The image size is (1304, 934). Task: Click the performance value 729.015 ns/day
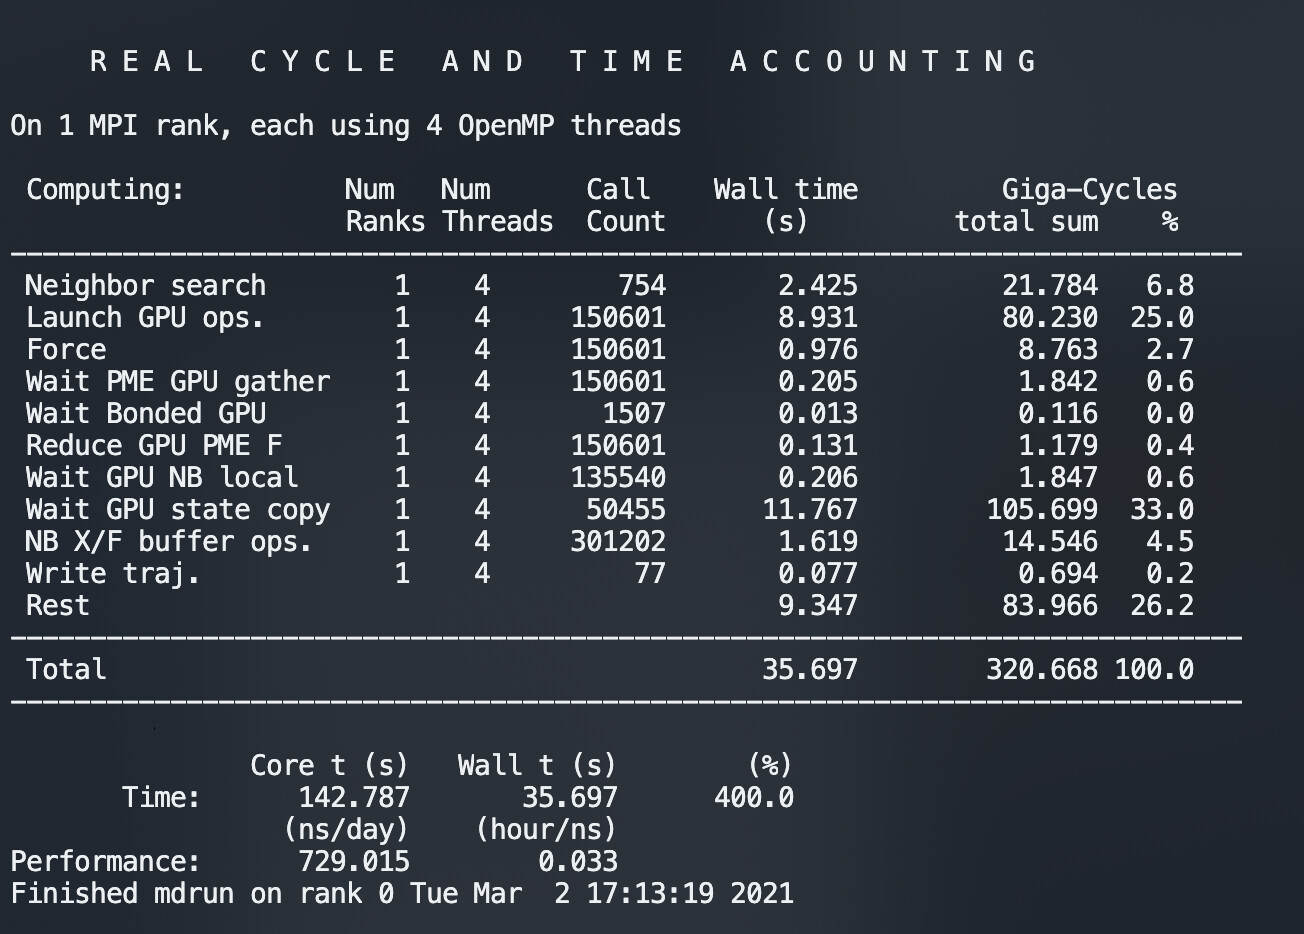[354, 861]
